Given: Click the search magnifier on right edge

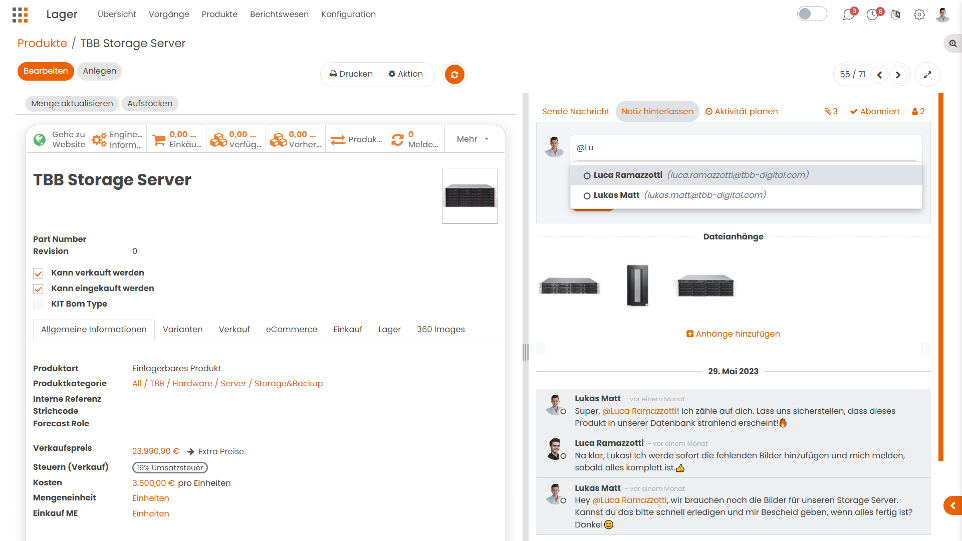Looking at the screenshot, I should tap(953, 44).
